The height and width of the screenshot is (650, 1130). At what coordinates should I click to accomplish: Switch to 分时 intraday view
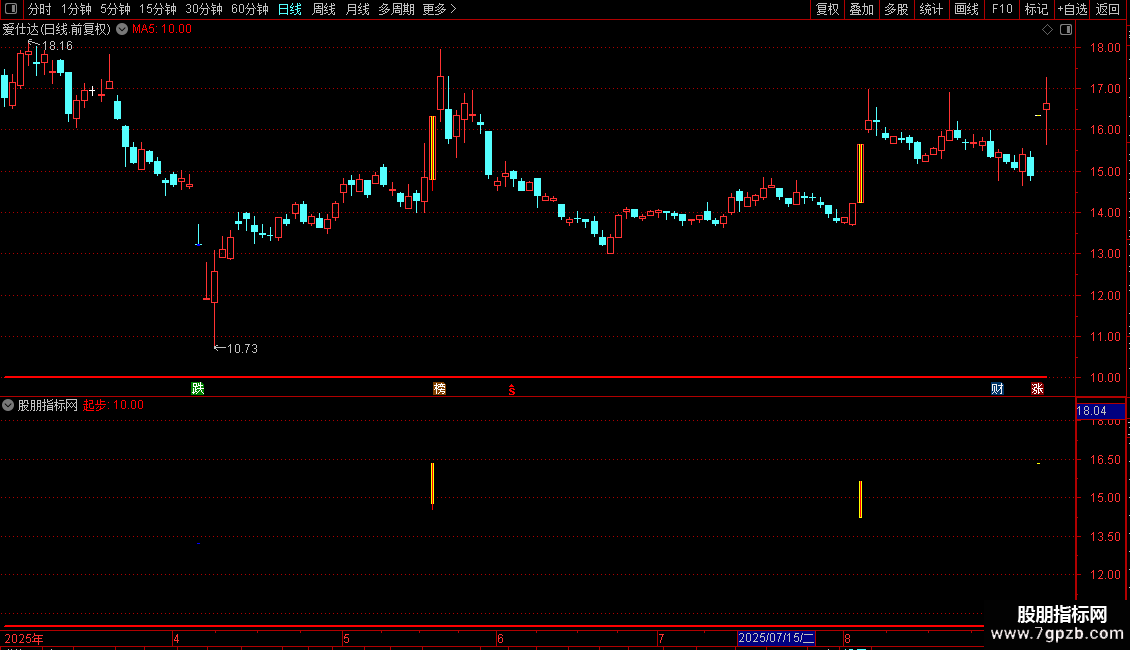40,9
